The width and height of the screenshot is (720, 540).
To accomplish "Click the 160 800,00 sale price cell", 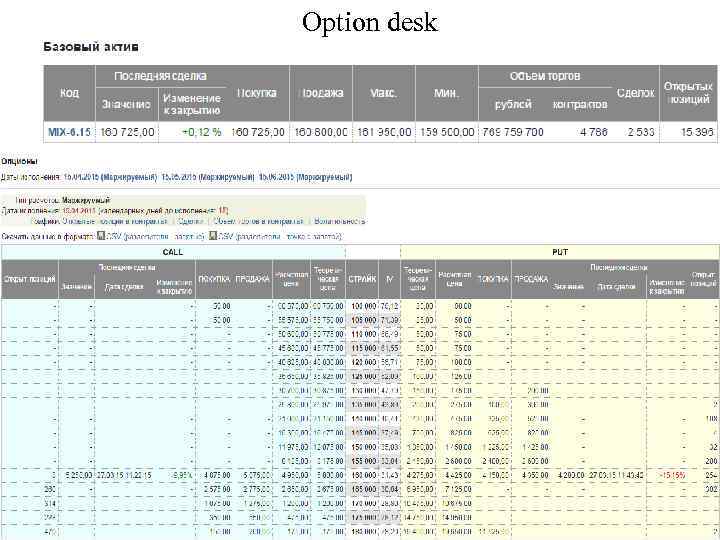I will [321, 132].
